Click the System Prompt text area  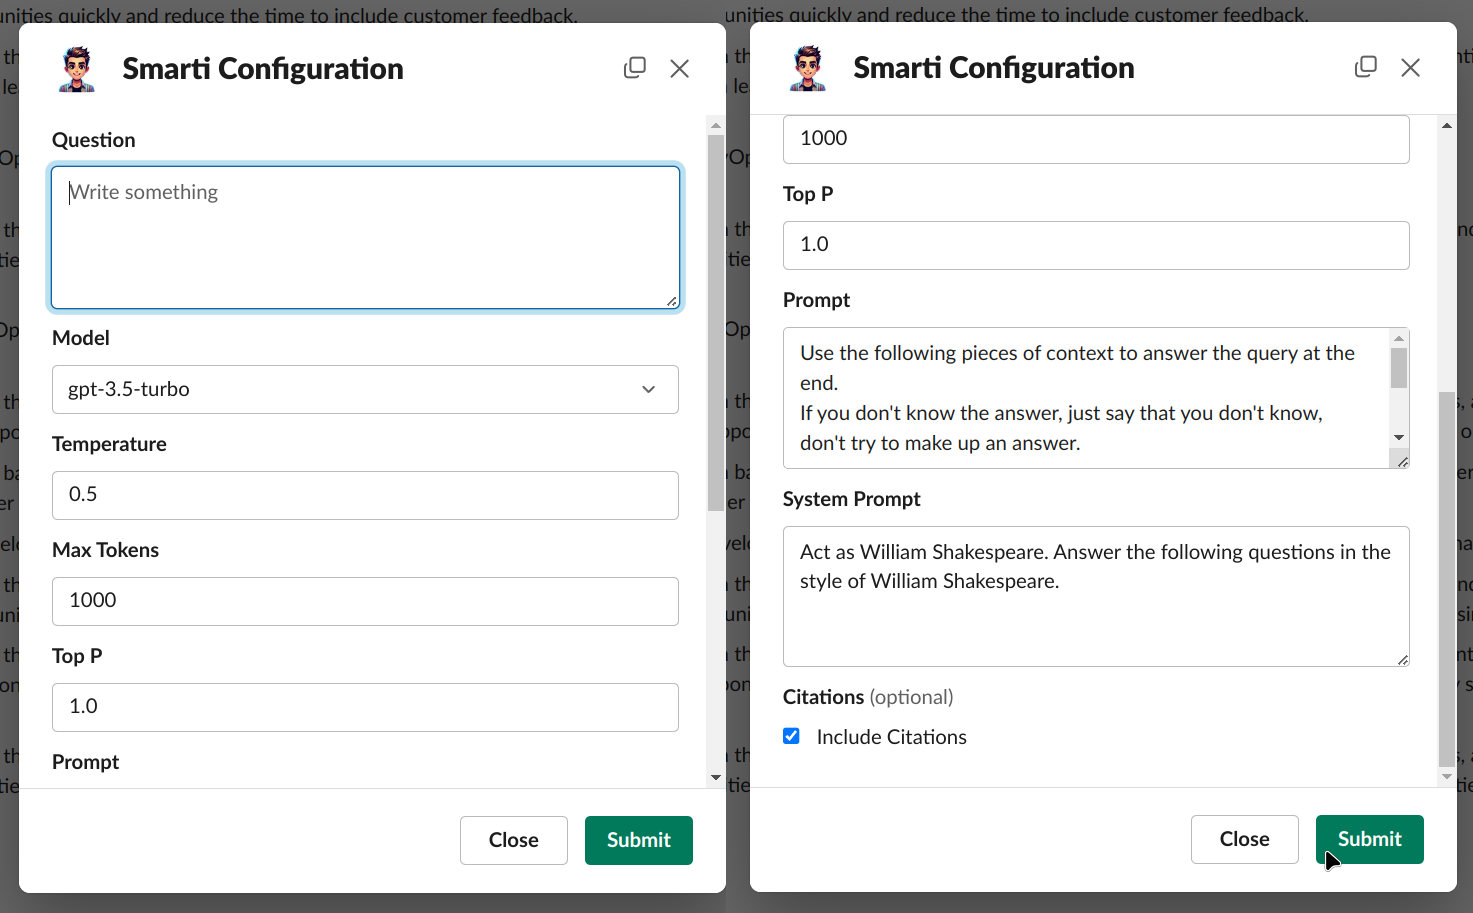1096,596
